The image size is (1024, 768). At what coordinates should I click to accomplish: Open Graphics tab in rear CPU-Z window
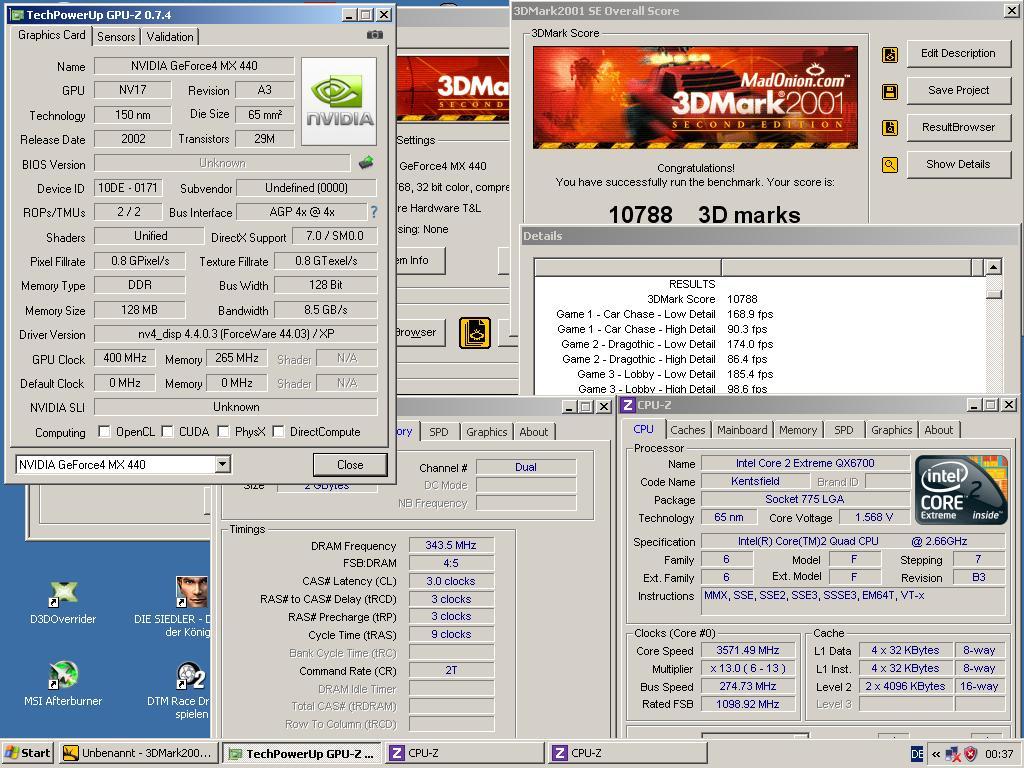point(487,432)
